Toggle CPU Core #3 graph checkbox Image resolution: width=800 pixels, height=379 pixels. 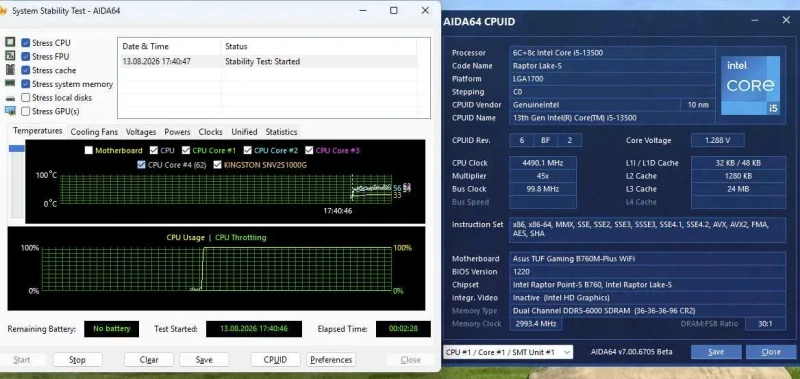(309, 150)
